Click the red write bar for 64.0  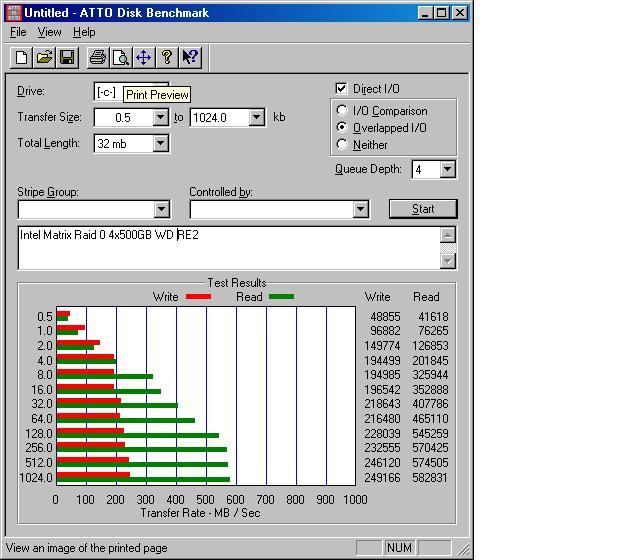(x=88, y=416)
